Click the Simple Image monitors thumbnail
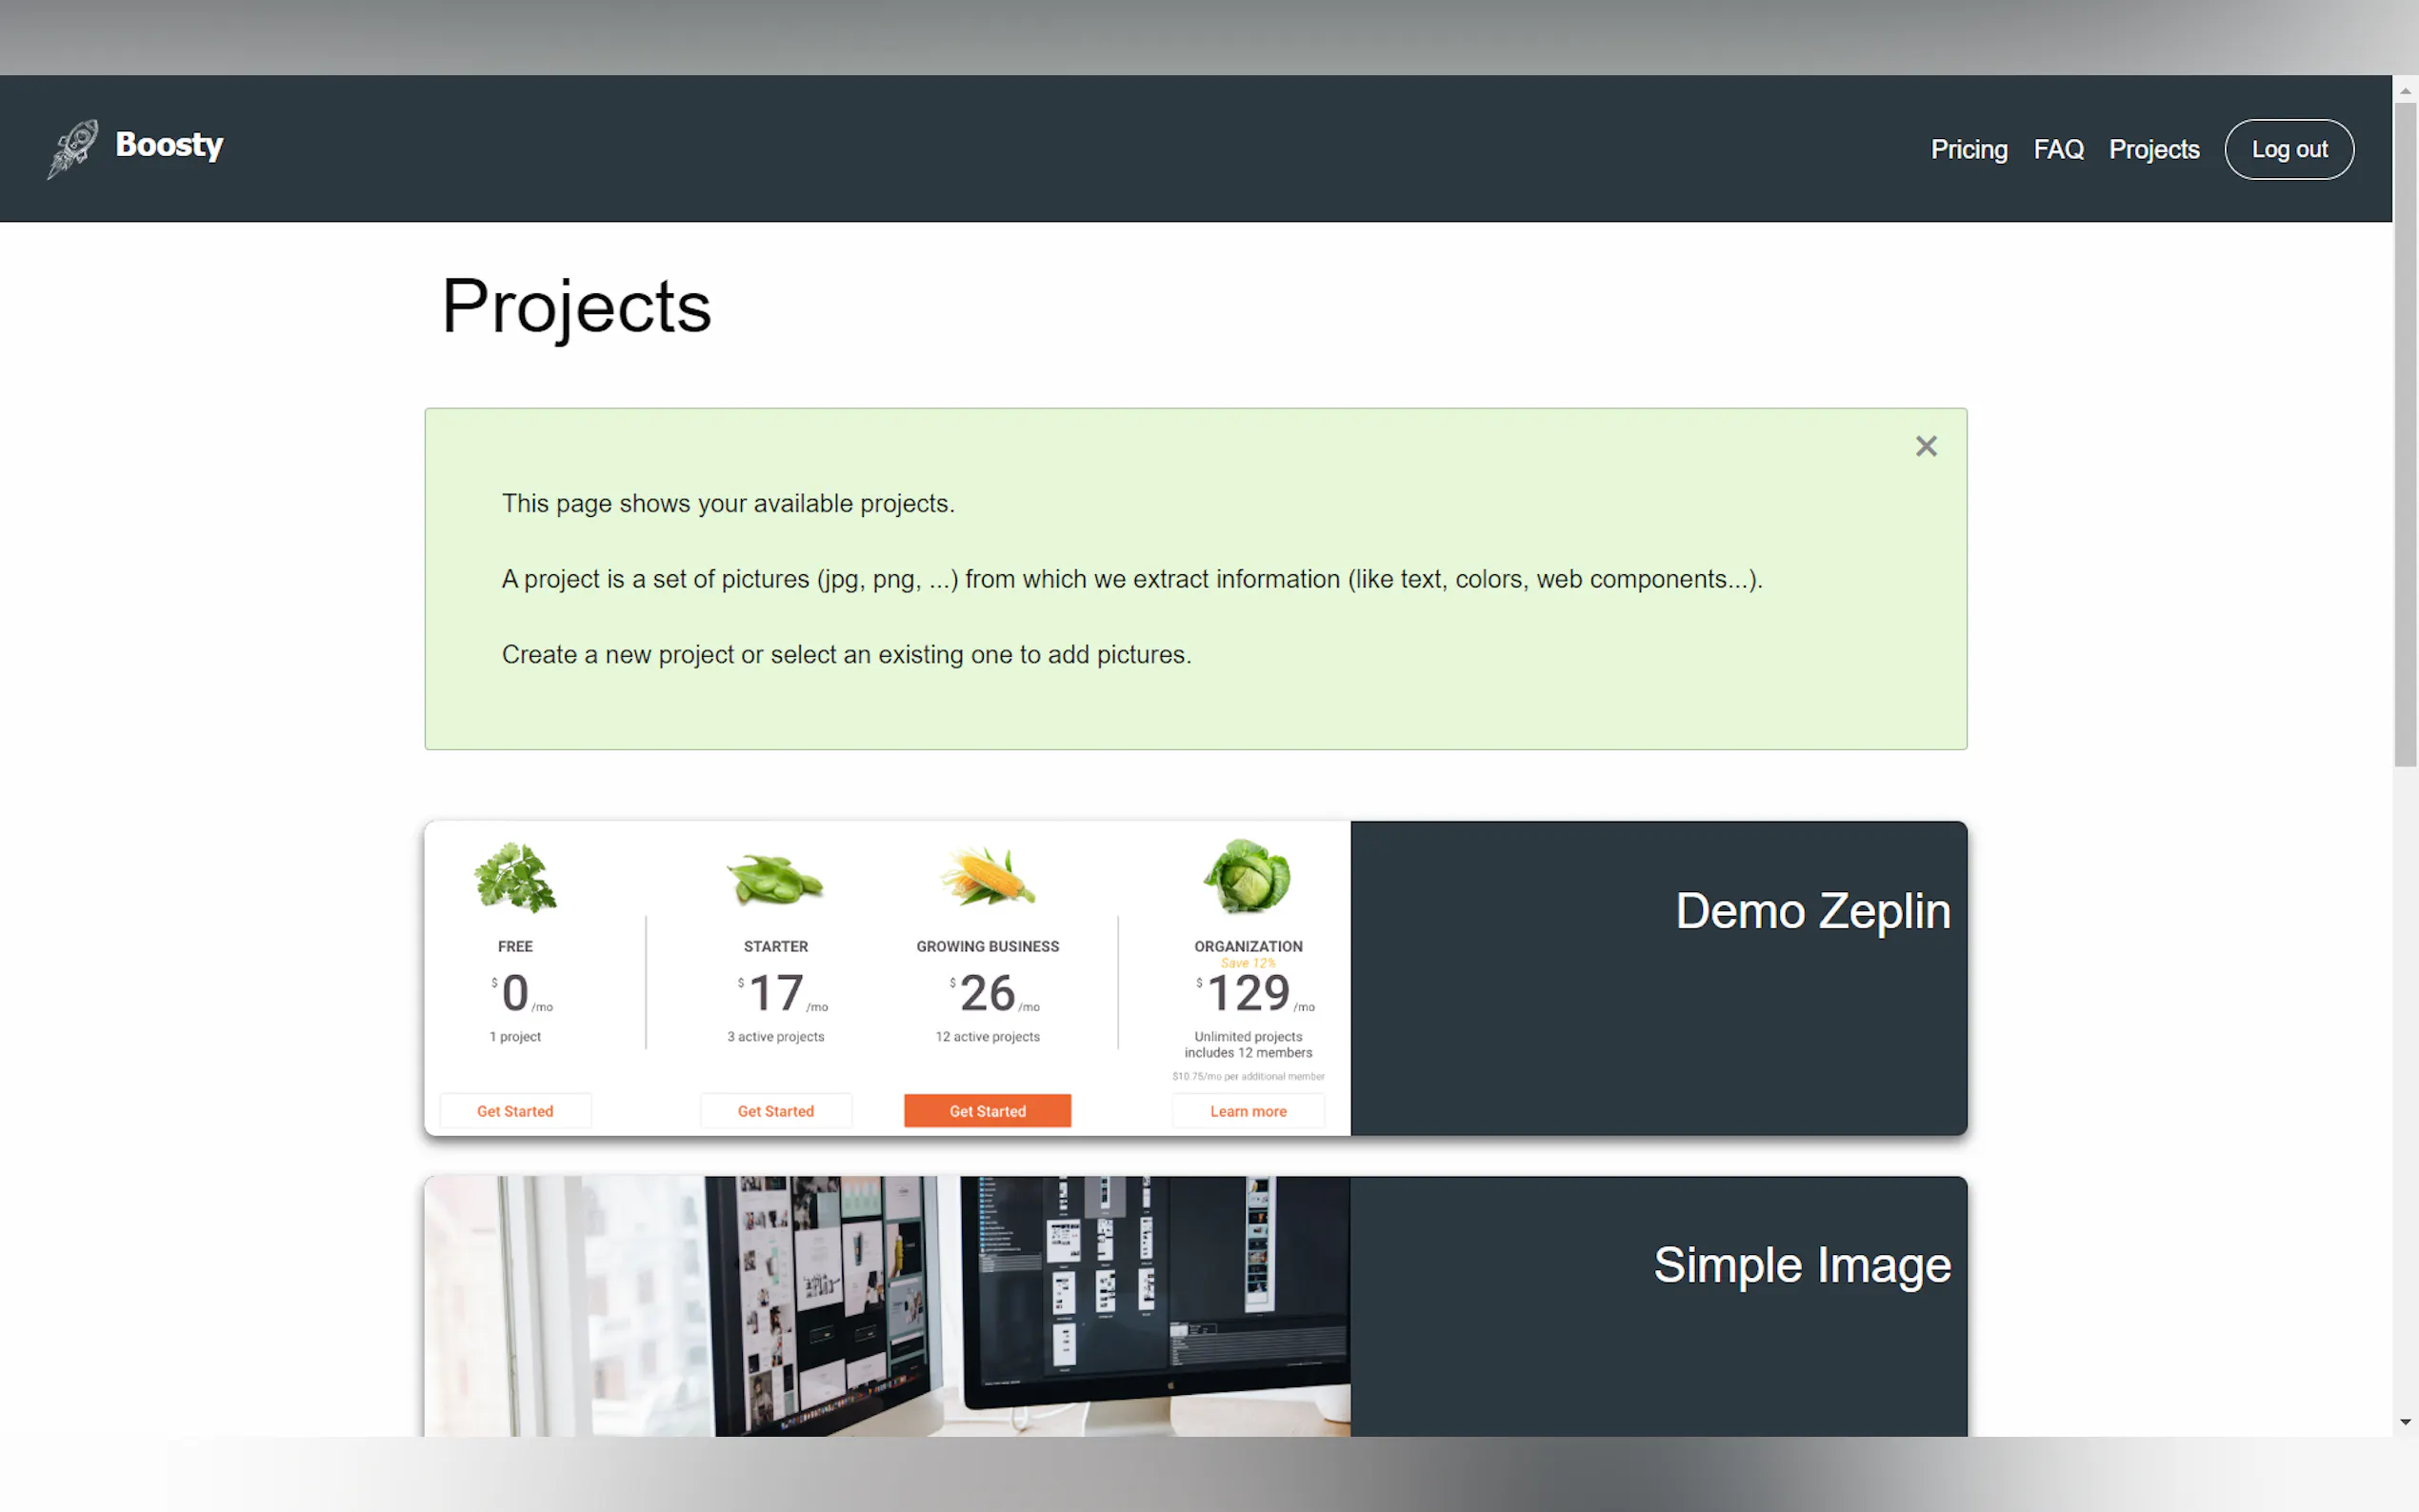 (887, 1305)
